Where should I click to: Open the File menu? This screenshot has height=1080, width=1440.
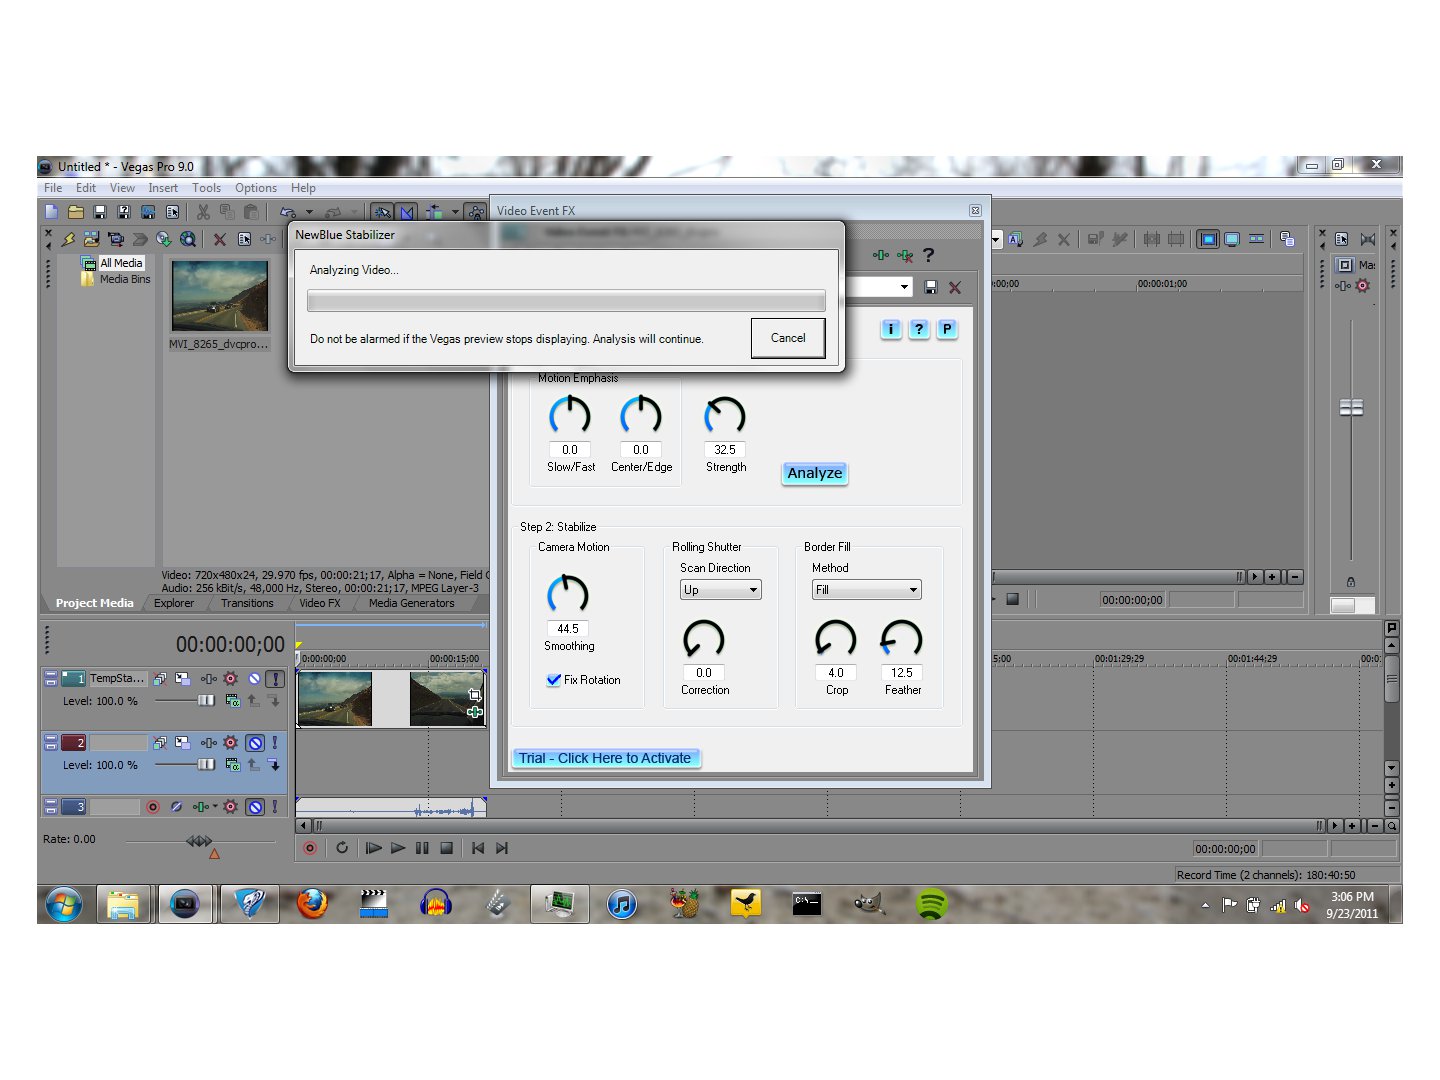click(53, 188)
